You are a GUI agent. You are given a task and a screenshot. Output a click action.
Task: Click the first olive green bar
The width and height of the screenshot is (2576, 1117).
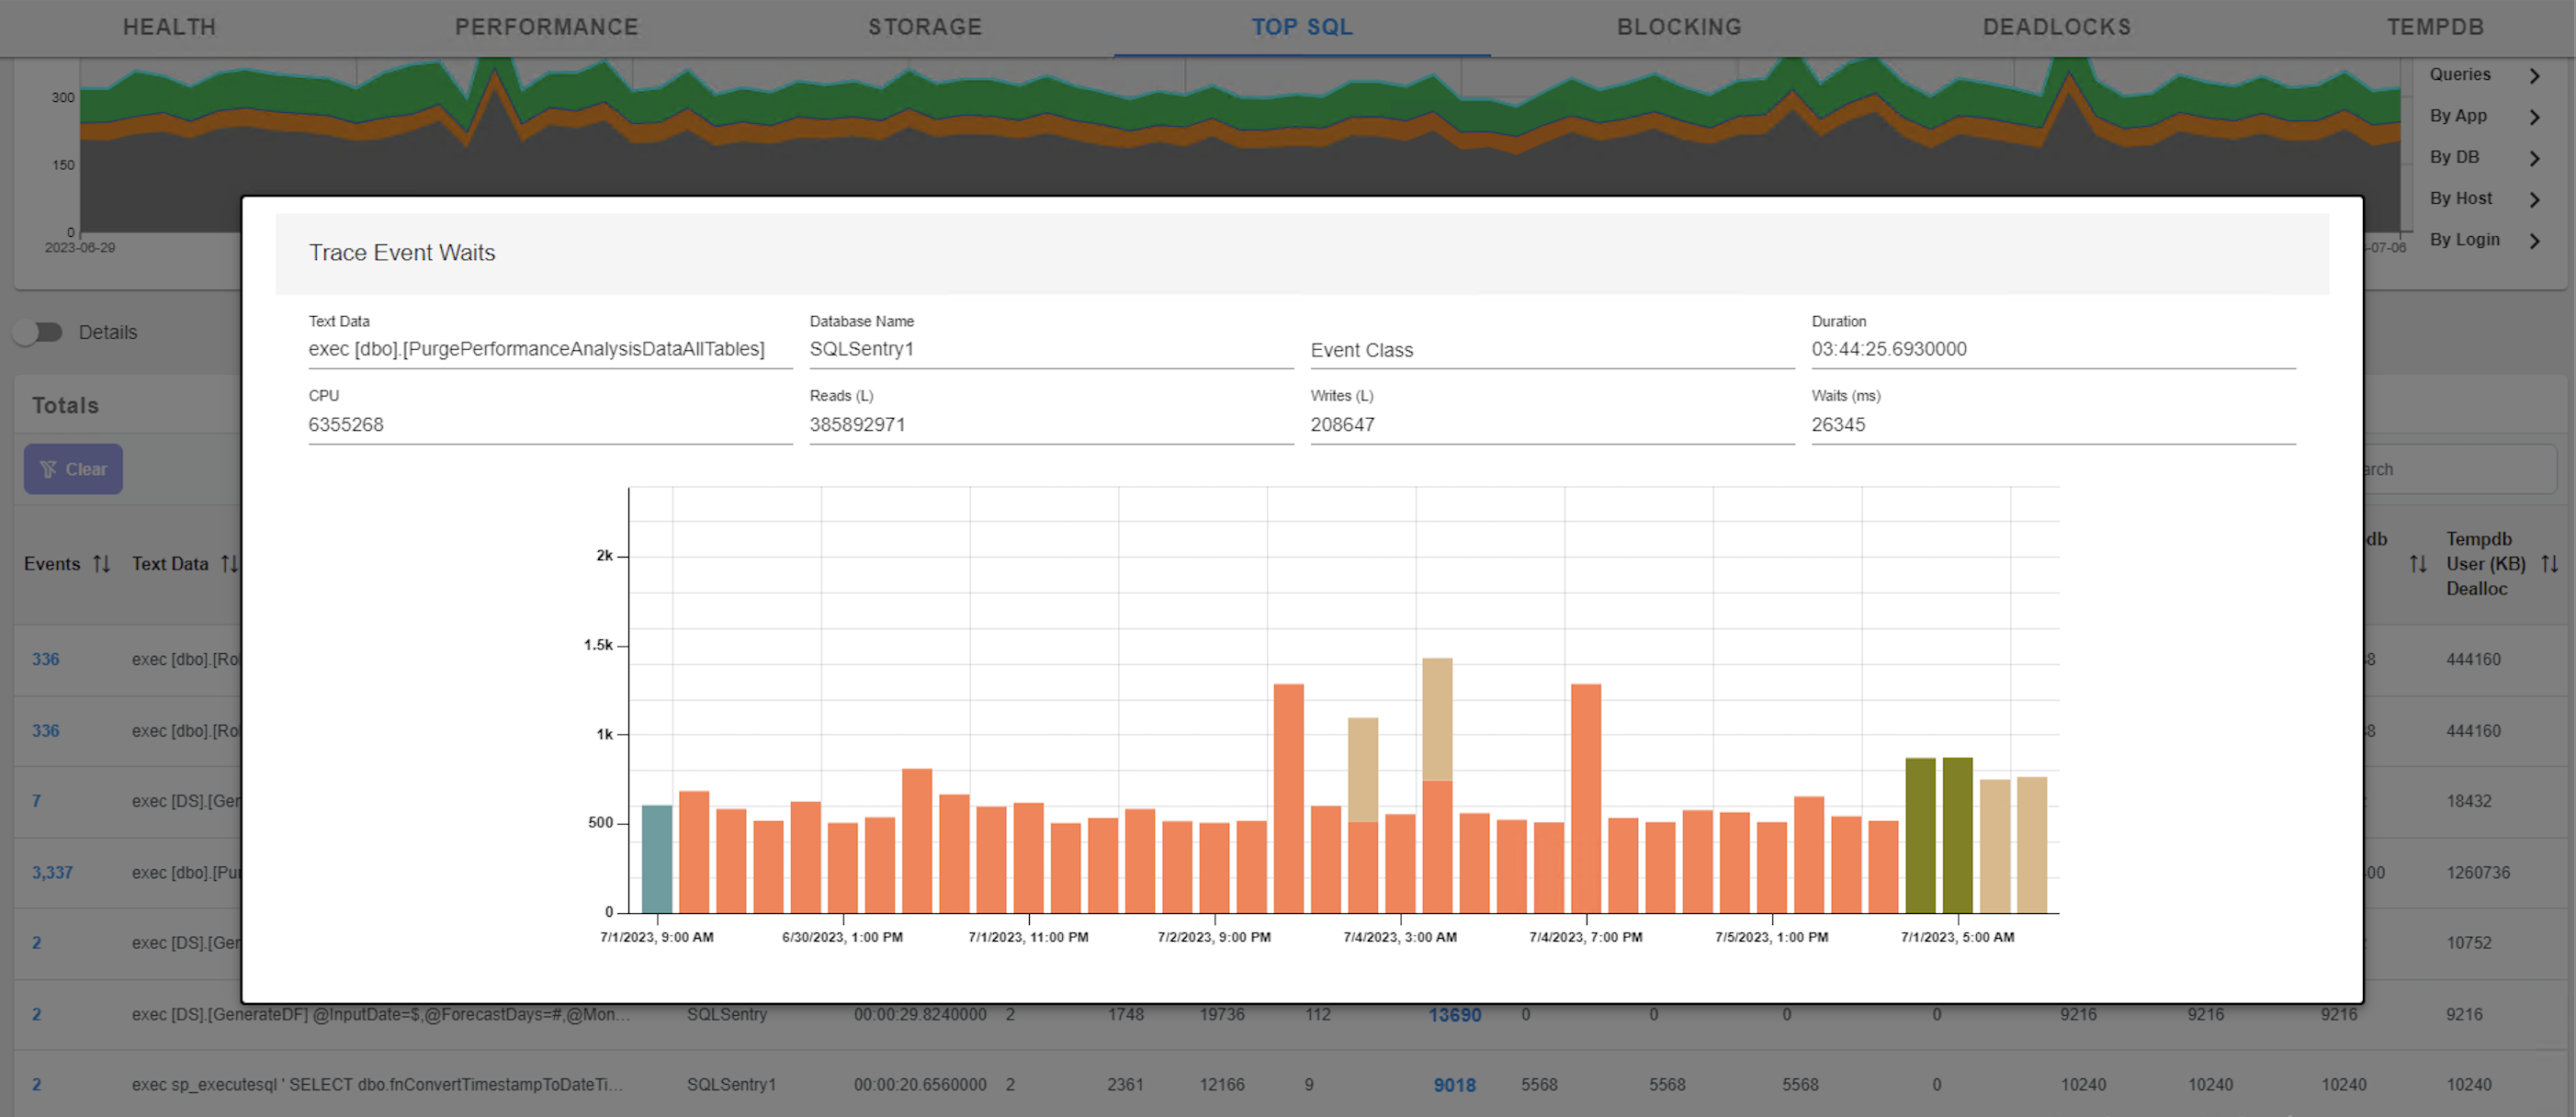coord(1920,835)
